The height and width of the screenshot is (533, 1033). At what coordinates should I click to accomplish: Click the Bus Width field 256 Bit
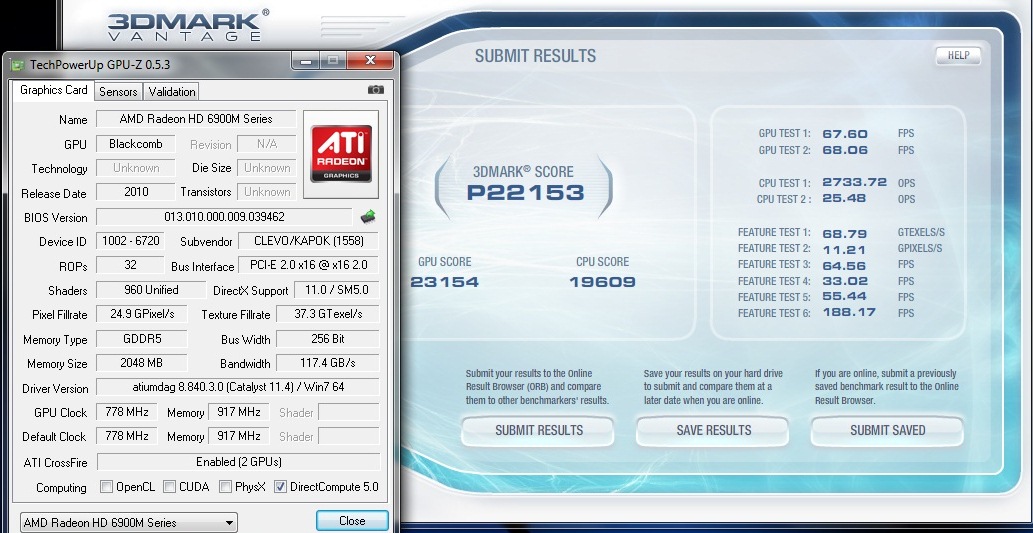(x=327, y=339)
